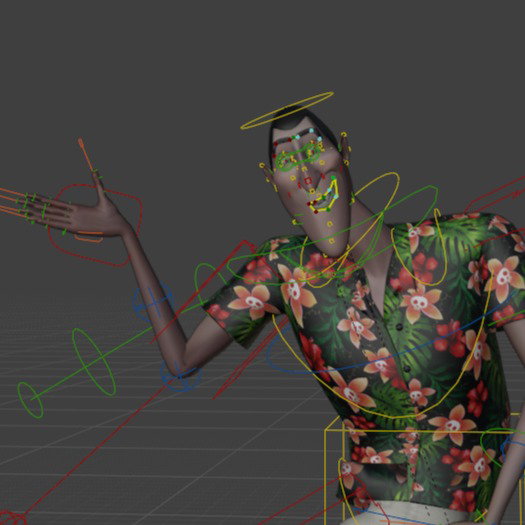
Task: Select the large green ellipse on the pole line
Action: tap(94, 362)
